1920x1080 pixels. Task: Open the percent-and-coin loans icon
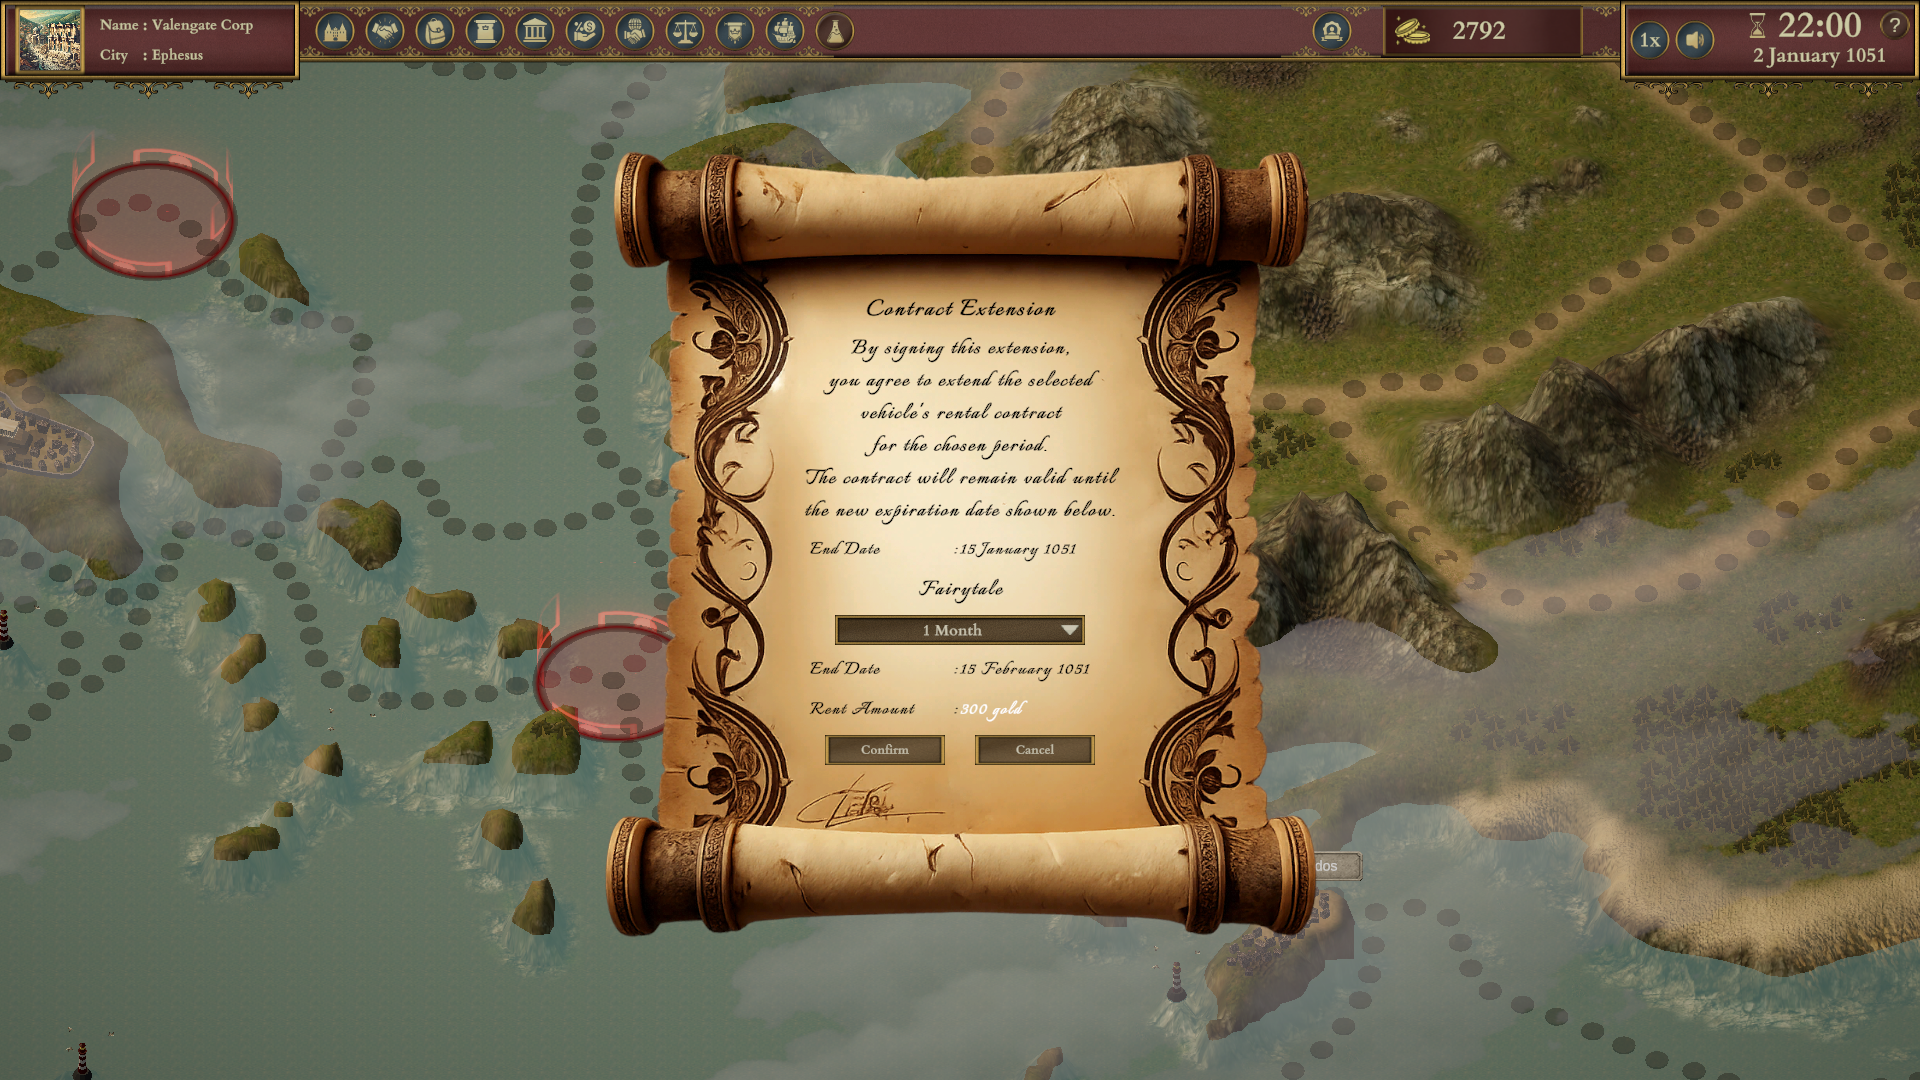(x=585, y=32)
